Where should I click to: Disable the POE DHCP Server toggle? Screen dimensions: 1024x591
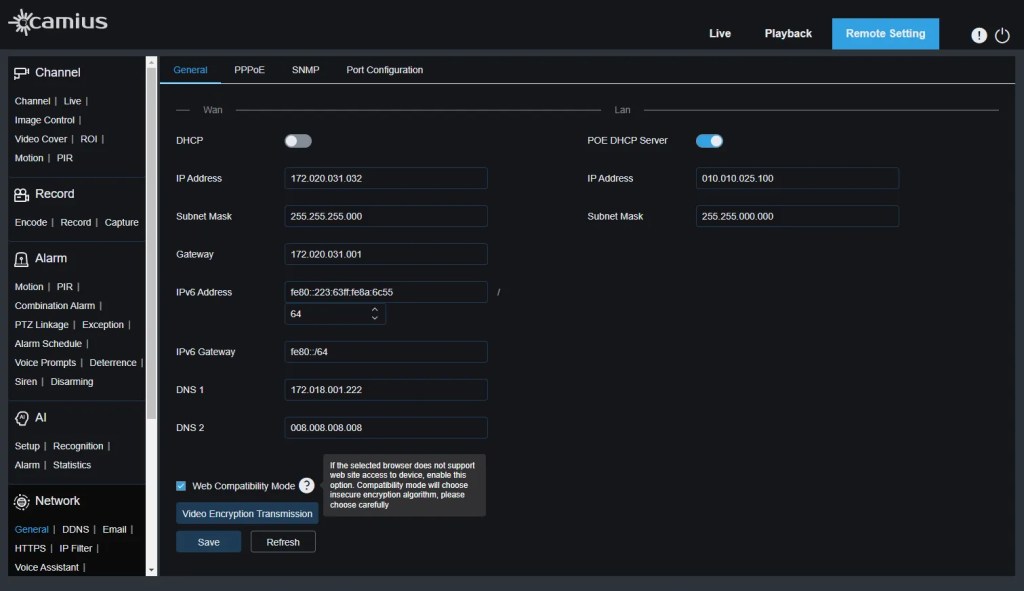pos(709,141)
